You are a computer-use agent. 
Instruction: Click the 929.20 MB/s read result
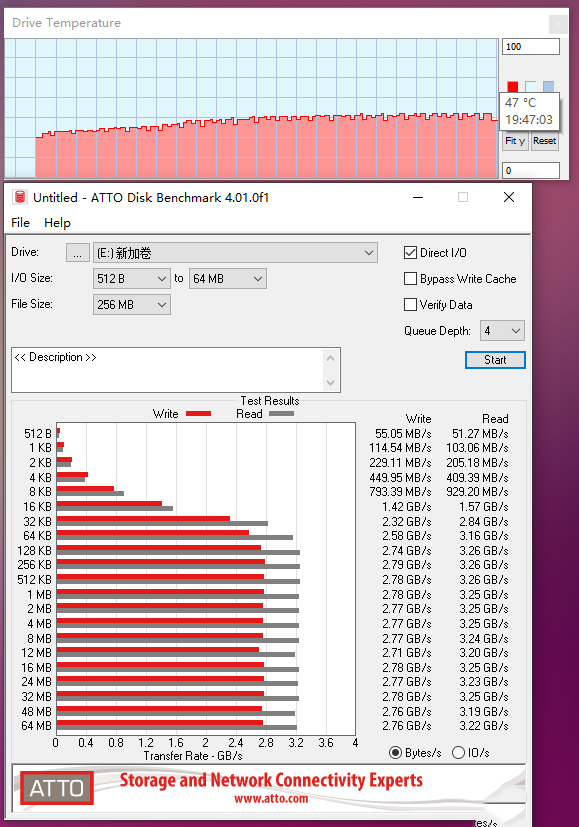pos(477,492)
